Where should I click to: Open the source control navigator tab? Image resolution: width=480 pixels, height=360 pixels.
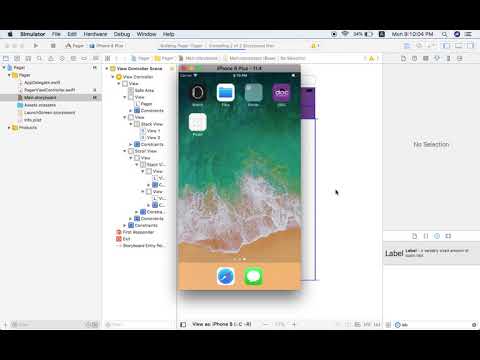click(17, 58)
